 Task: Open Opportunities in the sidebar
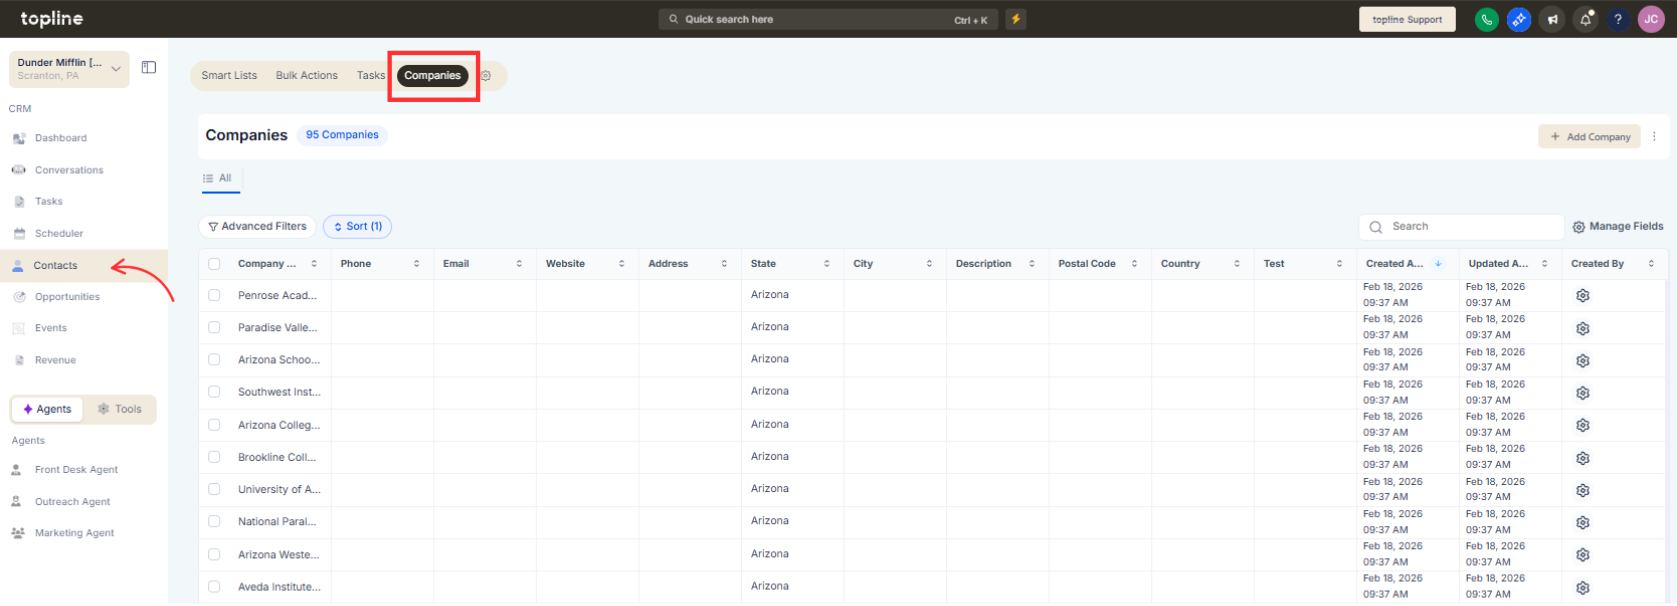tap(67, 297)
